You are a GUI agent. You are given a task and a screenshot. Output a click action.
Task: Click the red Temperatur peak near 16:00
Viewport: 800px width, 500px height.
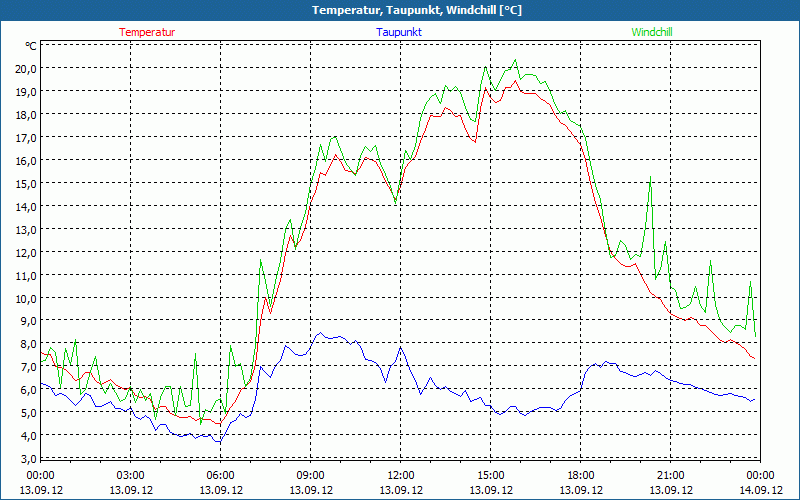(515, 81)
